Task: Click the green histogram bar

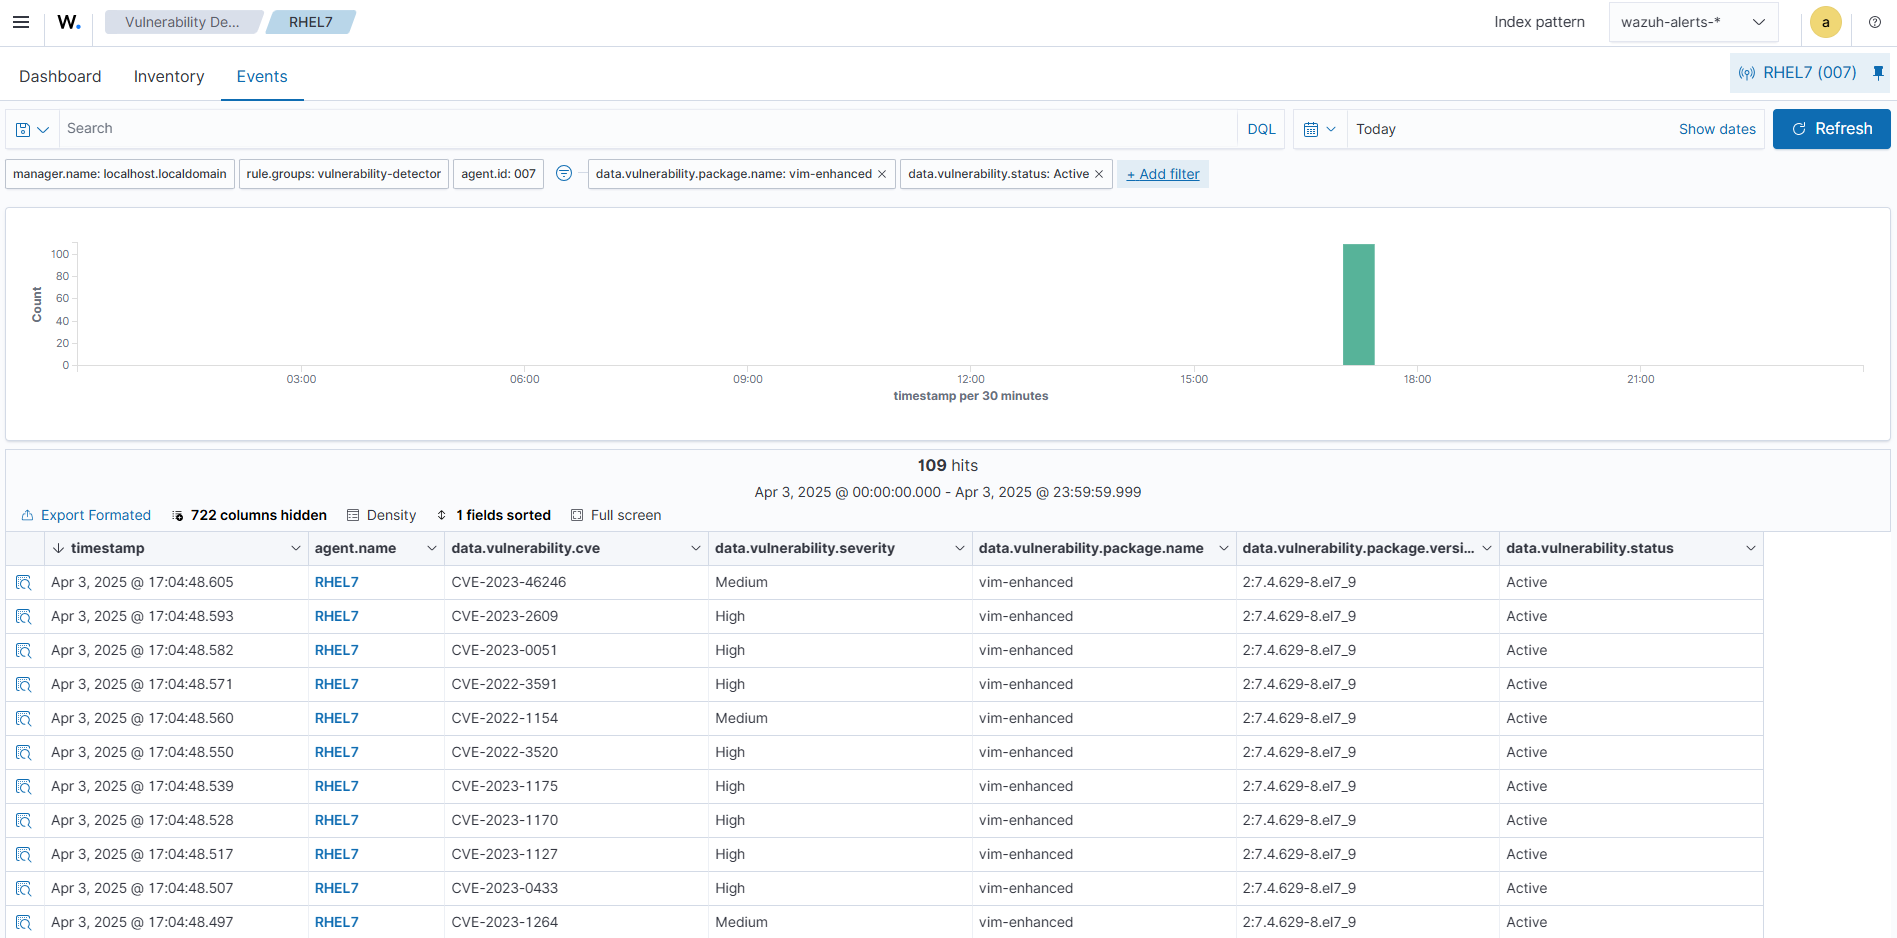Action: [1358, 304]
